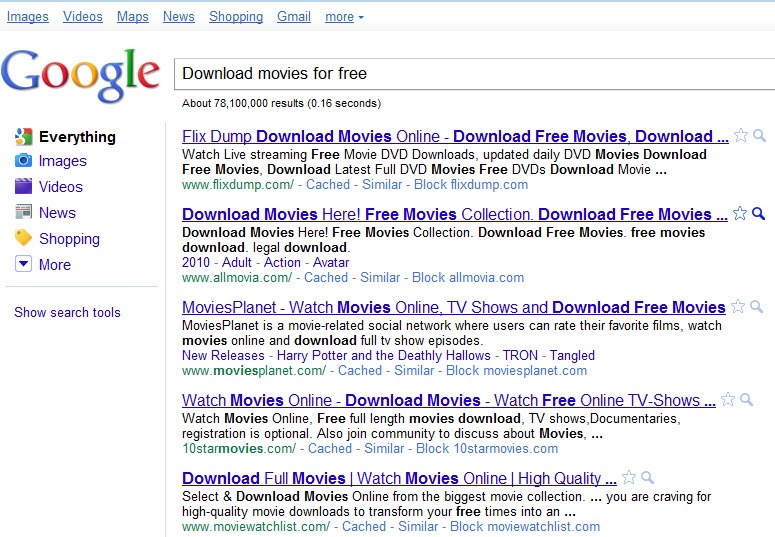Viewport: 775px width, 537px height.
Task: Click the Videos clapperboard sidebar icon
Action: [x=23, y=186]
